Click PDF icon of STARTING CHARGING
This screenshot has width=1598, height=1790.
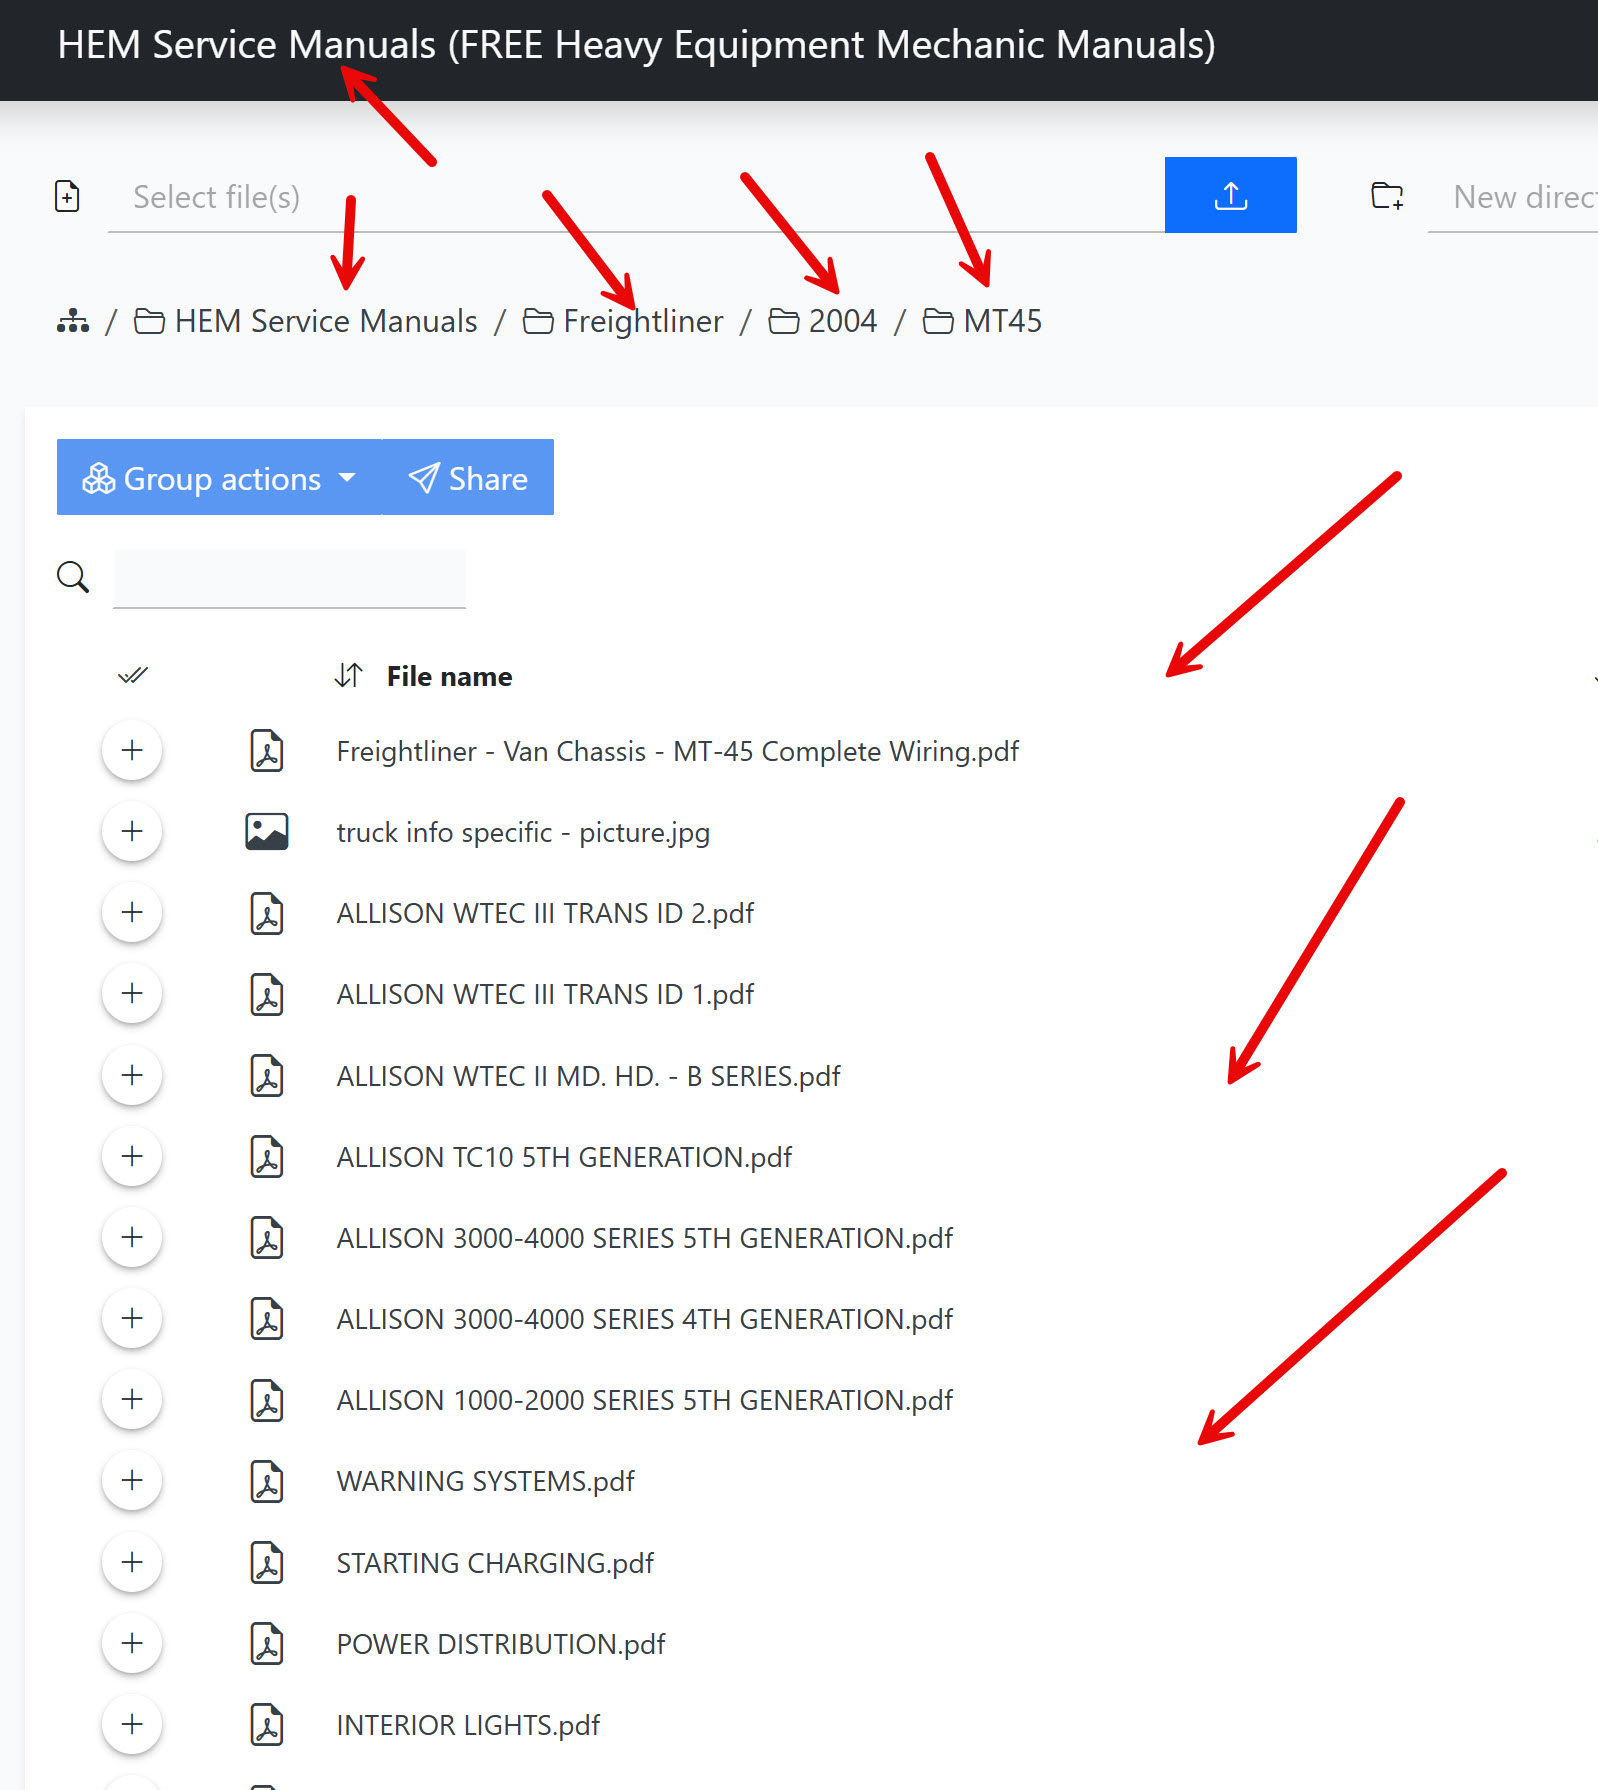tap(267, 1563)
